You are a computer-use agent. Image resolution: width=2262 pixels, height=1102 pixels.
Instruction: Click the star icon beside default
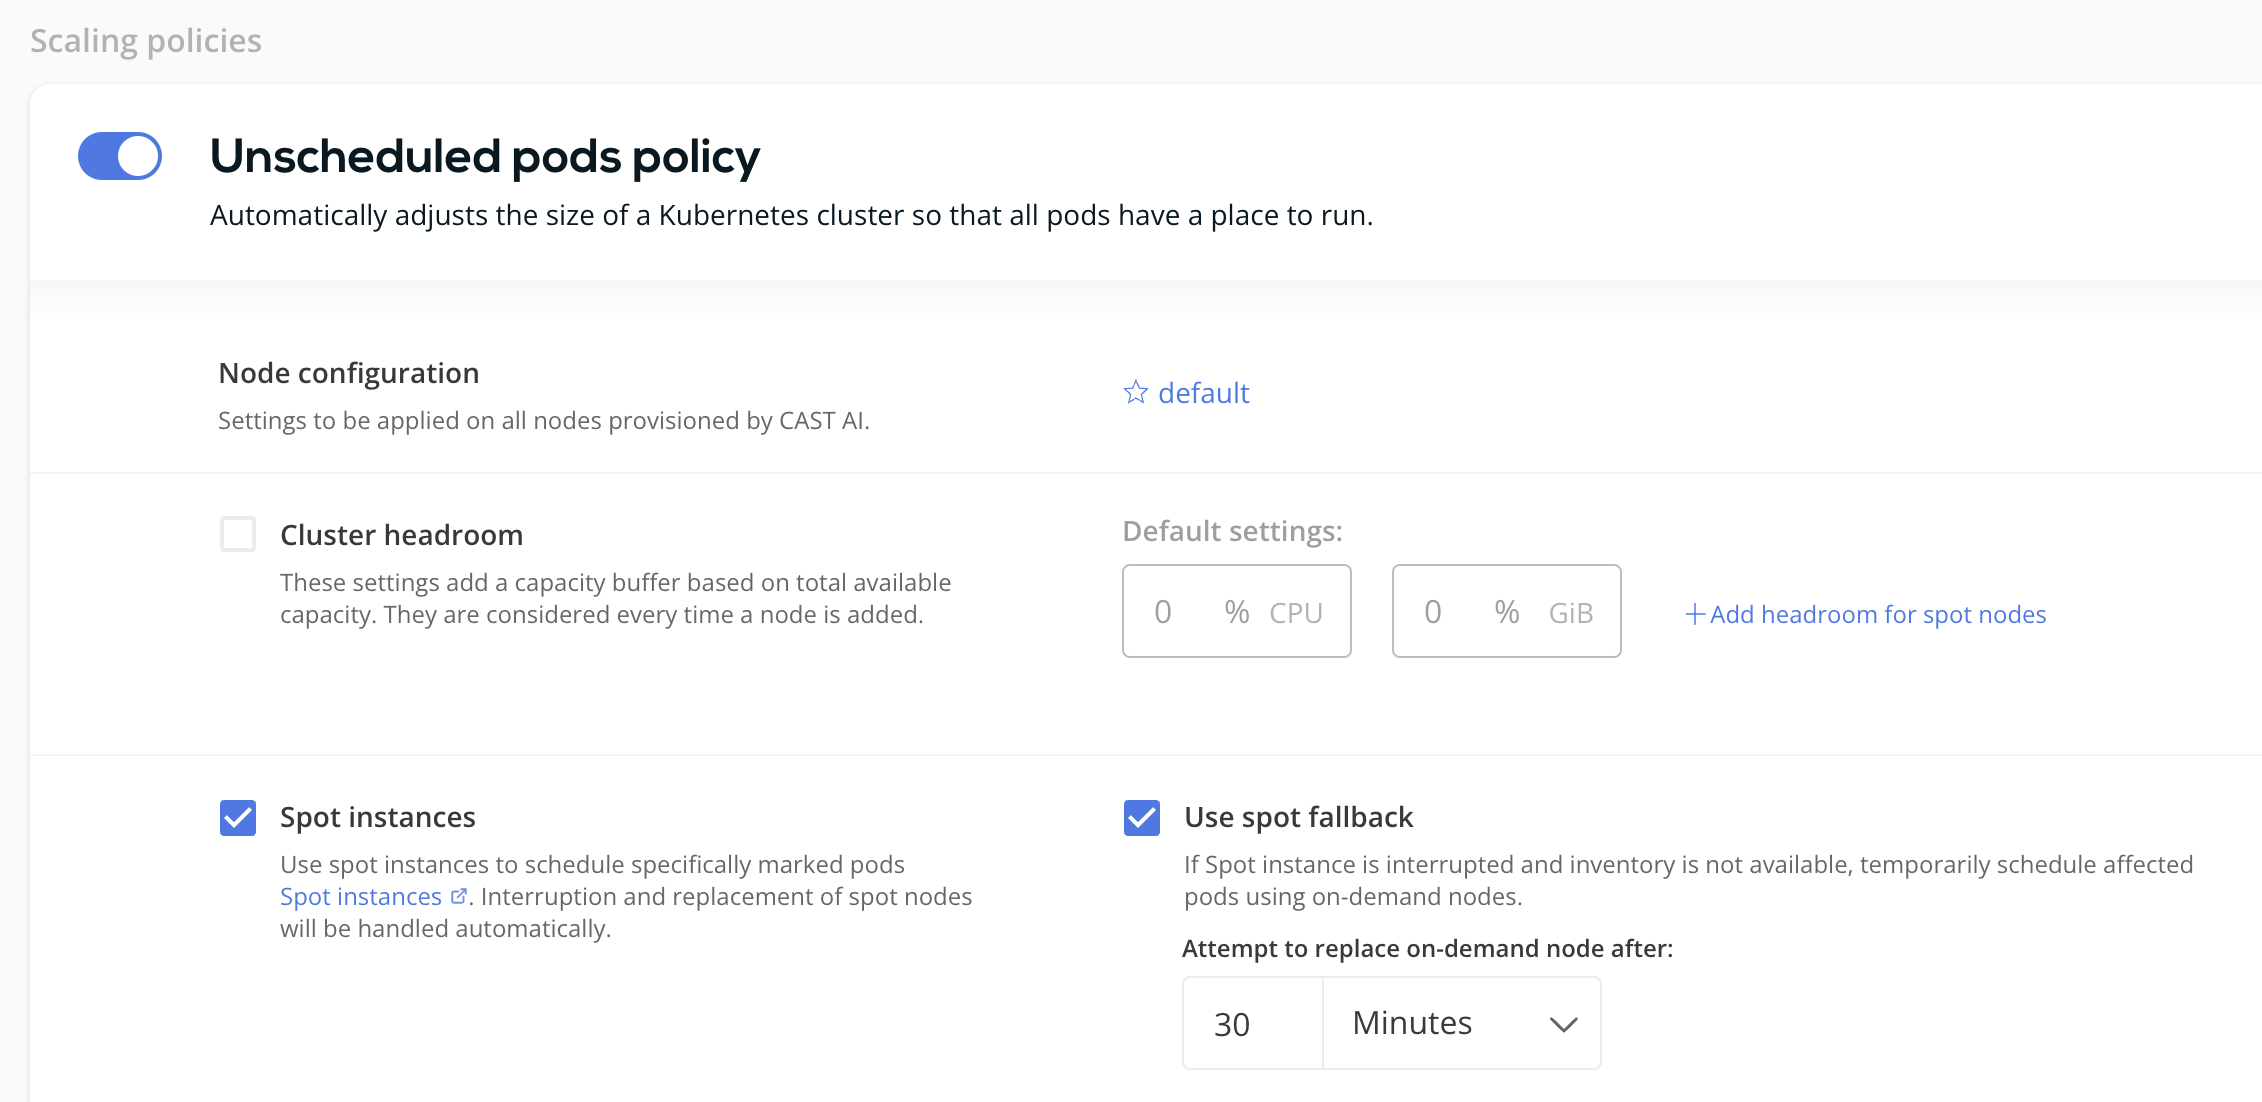click(1135, 392)
